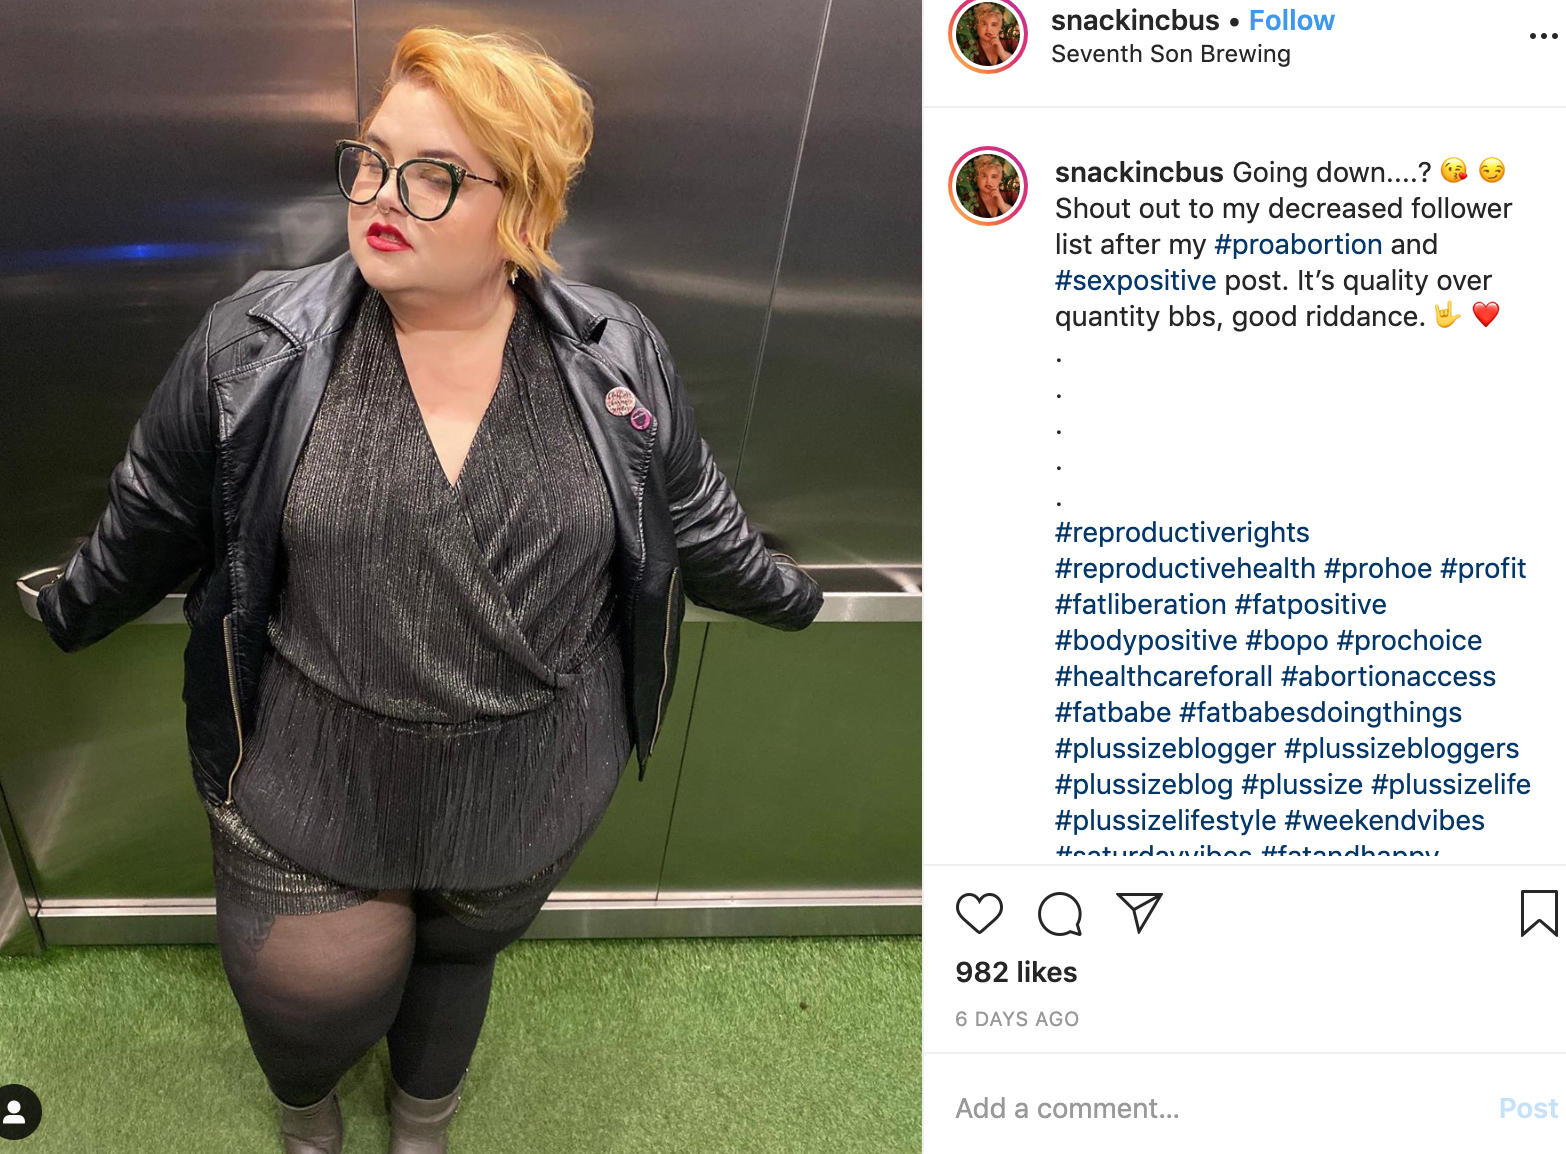Viewport: 1566px width, 1154px height.
Task: Like the post with the heart icon
Action: click(979, 913)
